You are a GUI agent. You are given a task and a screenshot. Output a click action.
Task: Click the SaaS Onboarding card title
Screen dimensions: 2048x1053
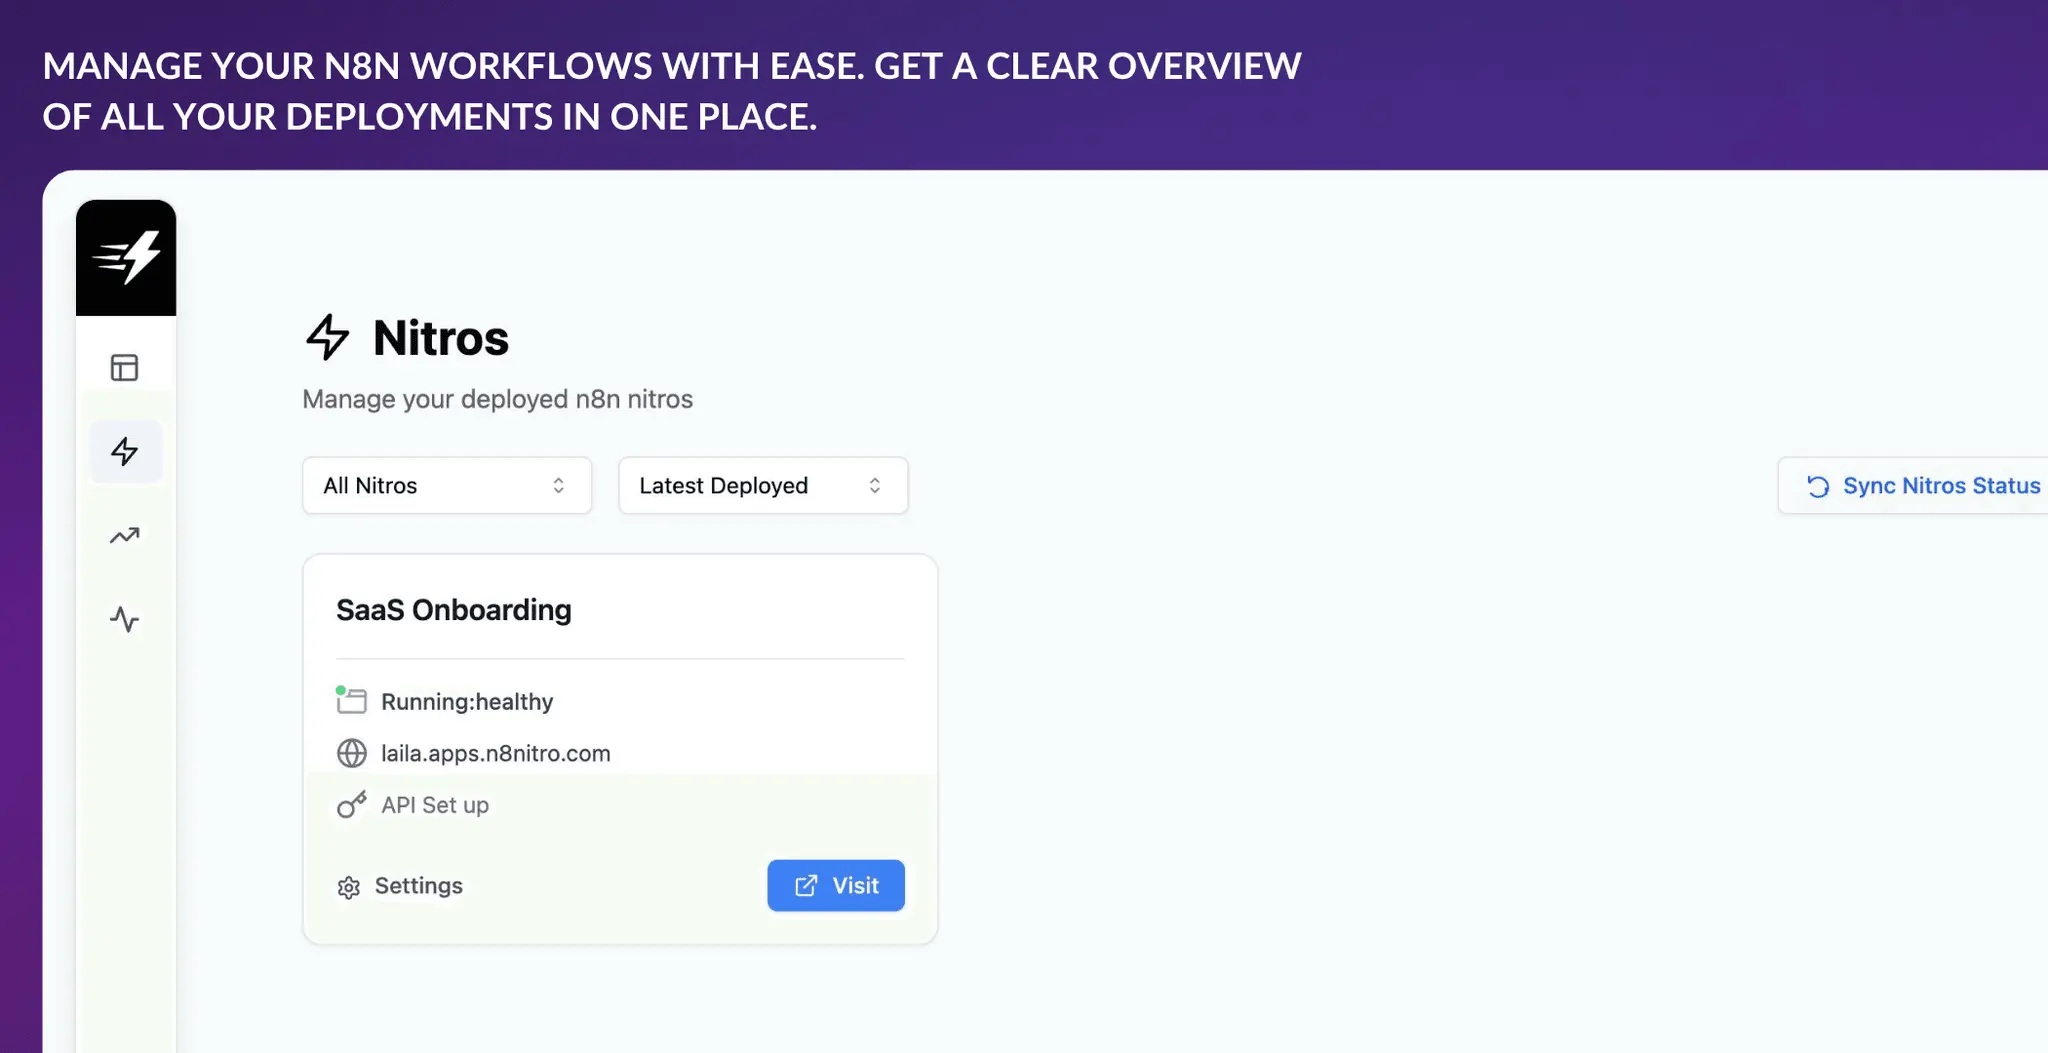tap(454, 610)
